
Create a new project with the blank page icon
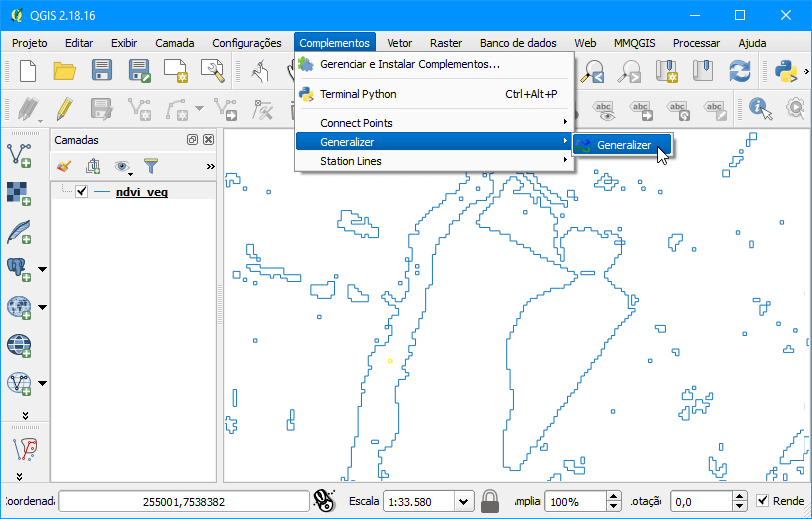click(x=27, y=71)
